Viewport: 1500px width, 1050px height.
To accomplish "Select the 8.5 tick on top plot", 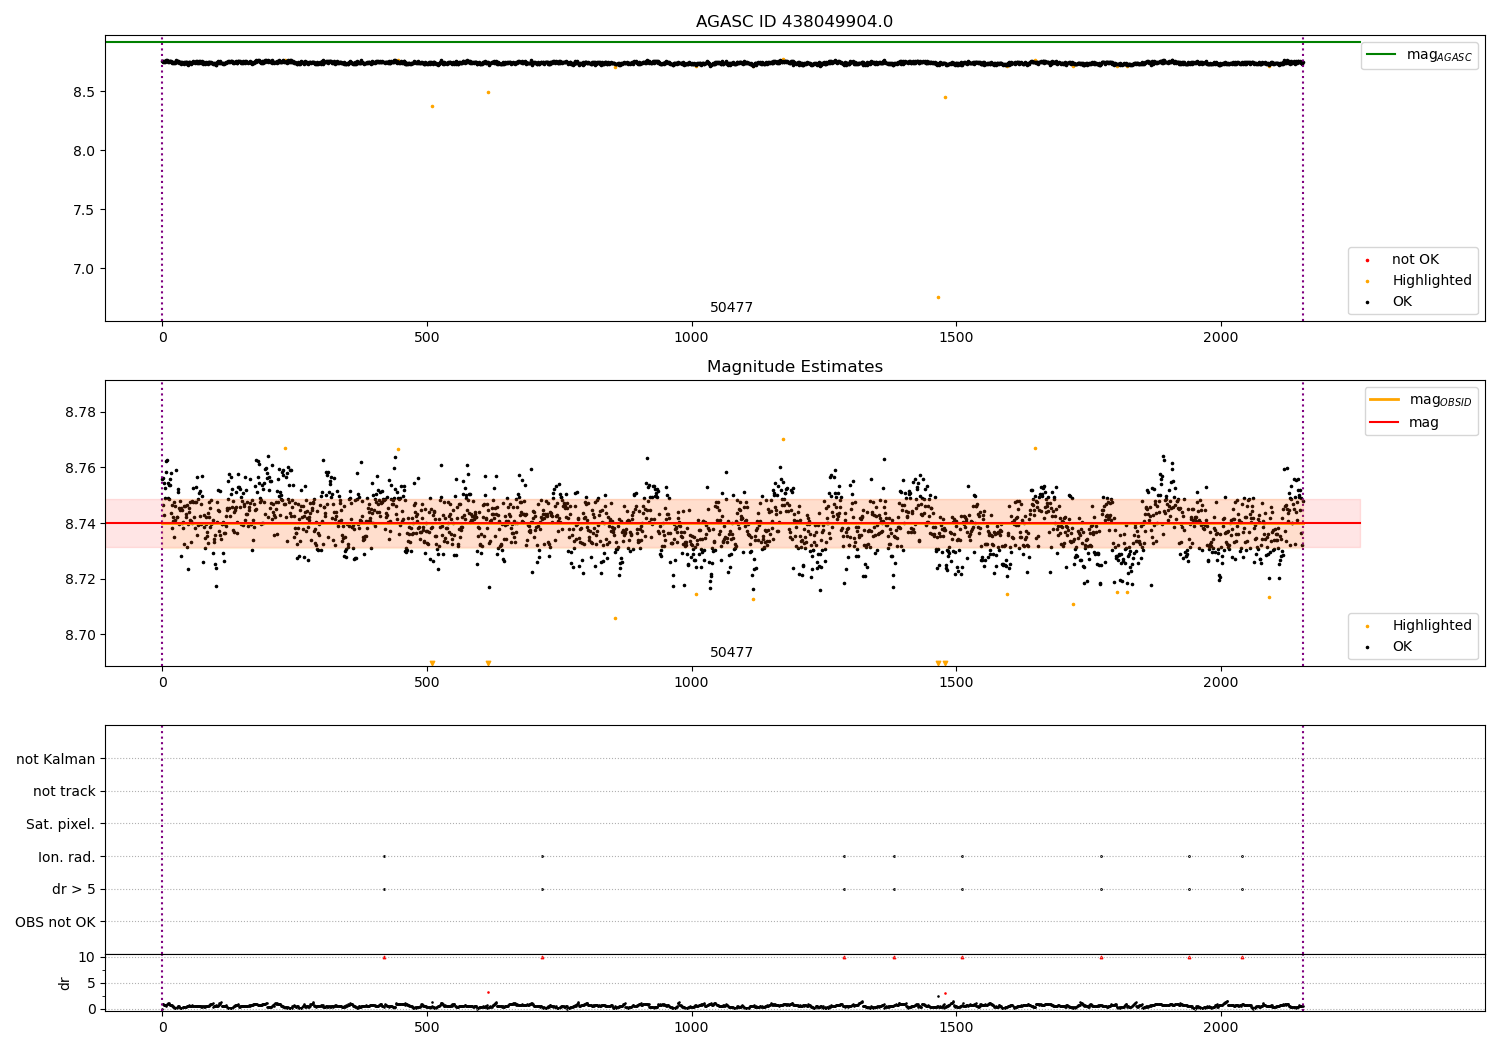I will pyautogui.click(x=84, y=92).
